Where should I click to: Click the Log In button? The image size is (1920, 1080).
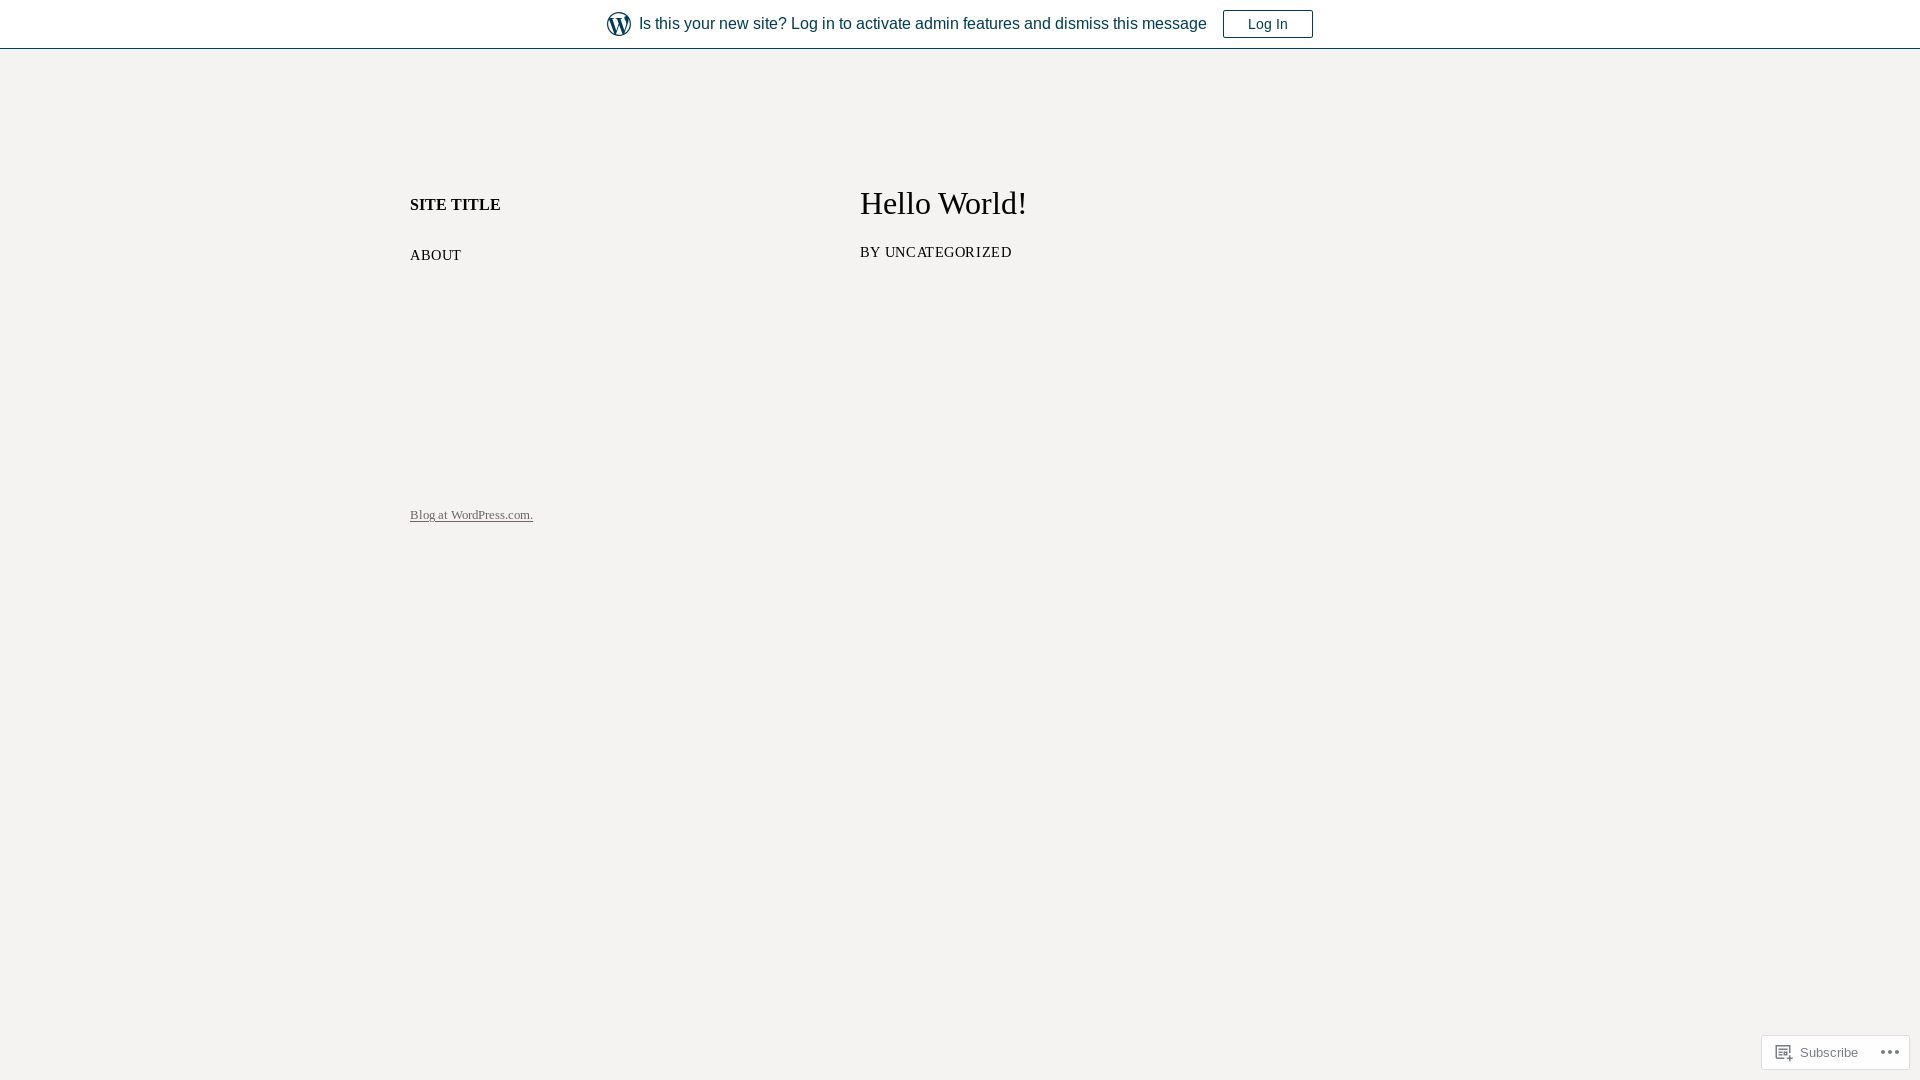click(x=1267, y=24)
